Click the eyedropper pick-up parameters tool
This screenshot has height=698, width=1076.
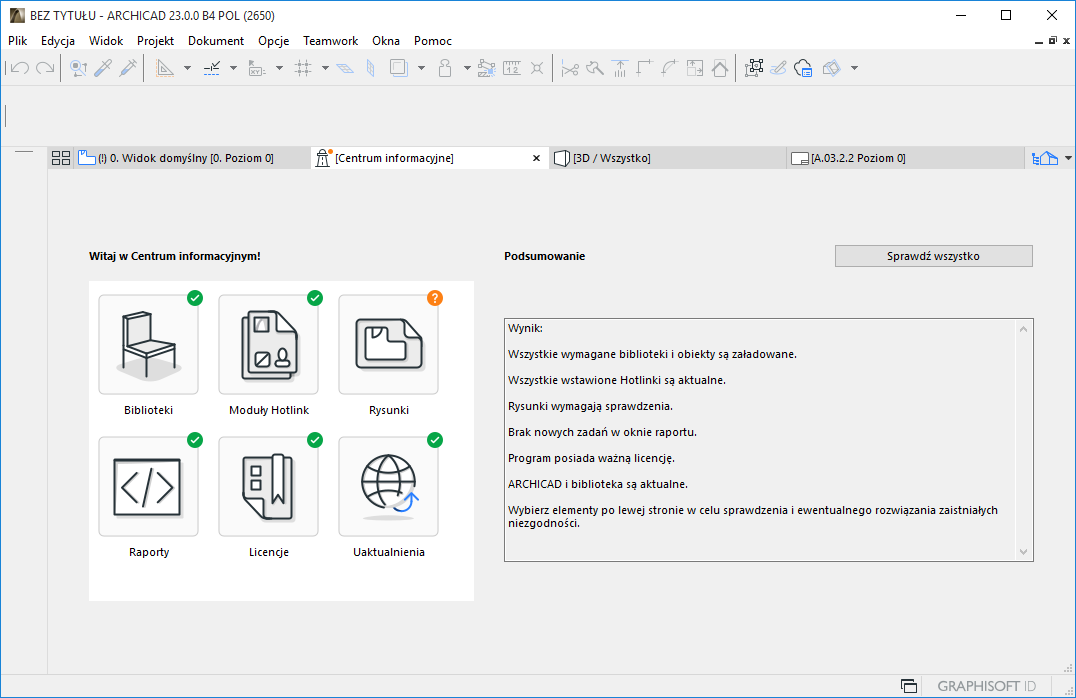[x=103, y=68]
